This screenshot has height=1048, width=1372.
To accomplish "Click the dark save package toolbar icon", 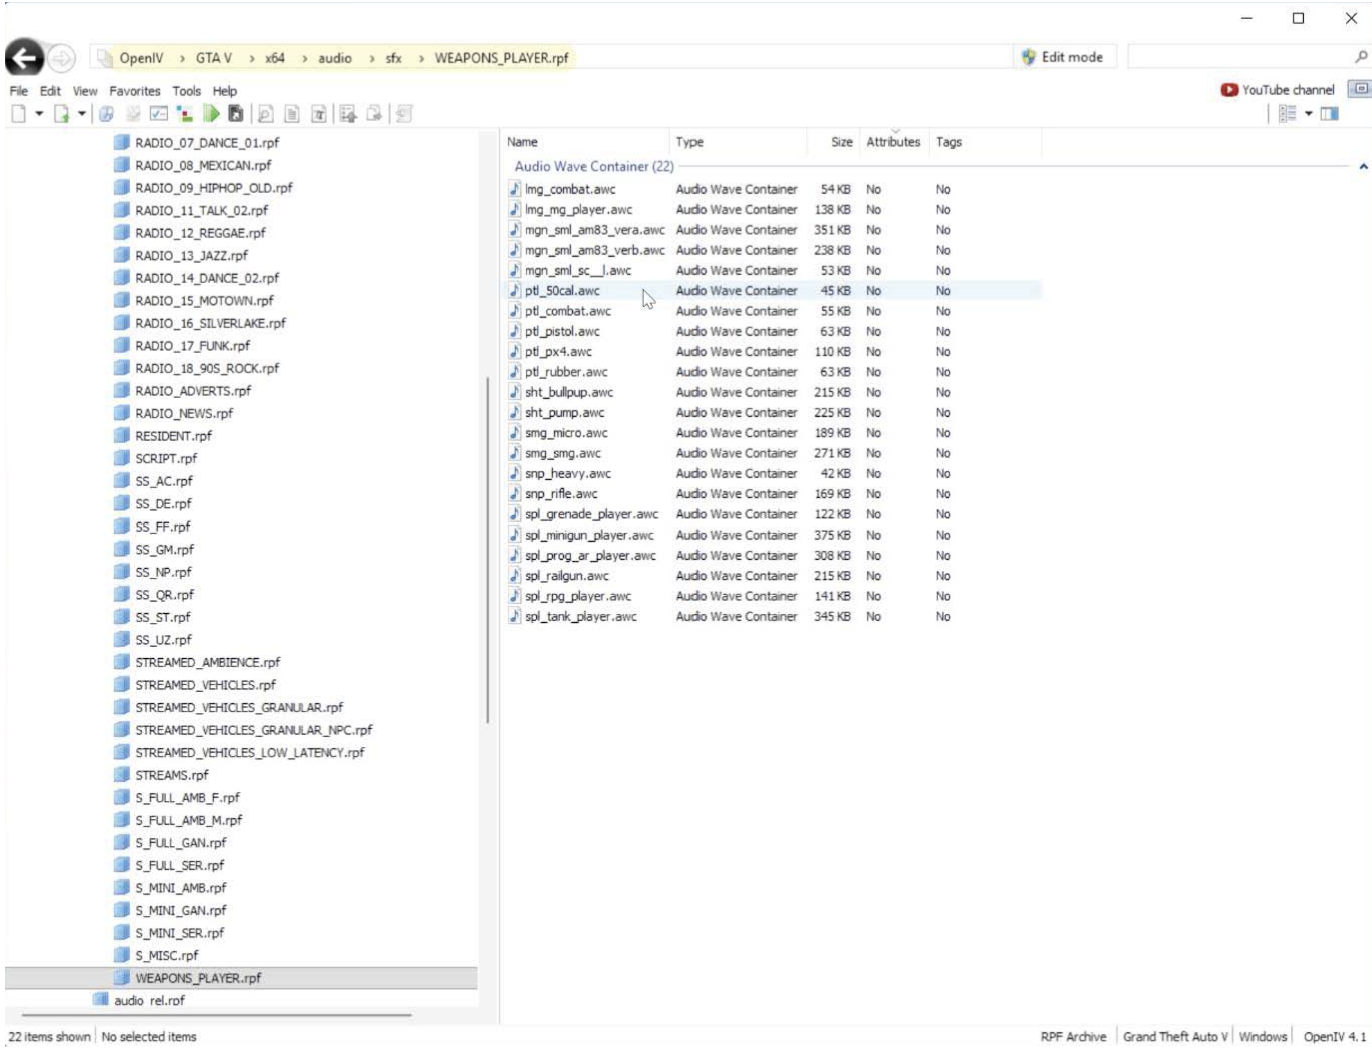I will click(236, 114).
